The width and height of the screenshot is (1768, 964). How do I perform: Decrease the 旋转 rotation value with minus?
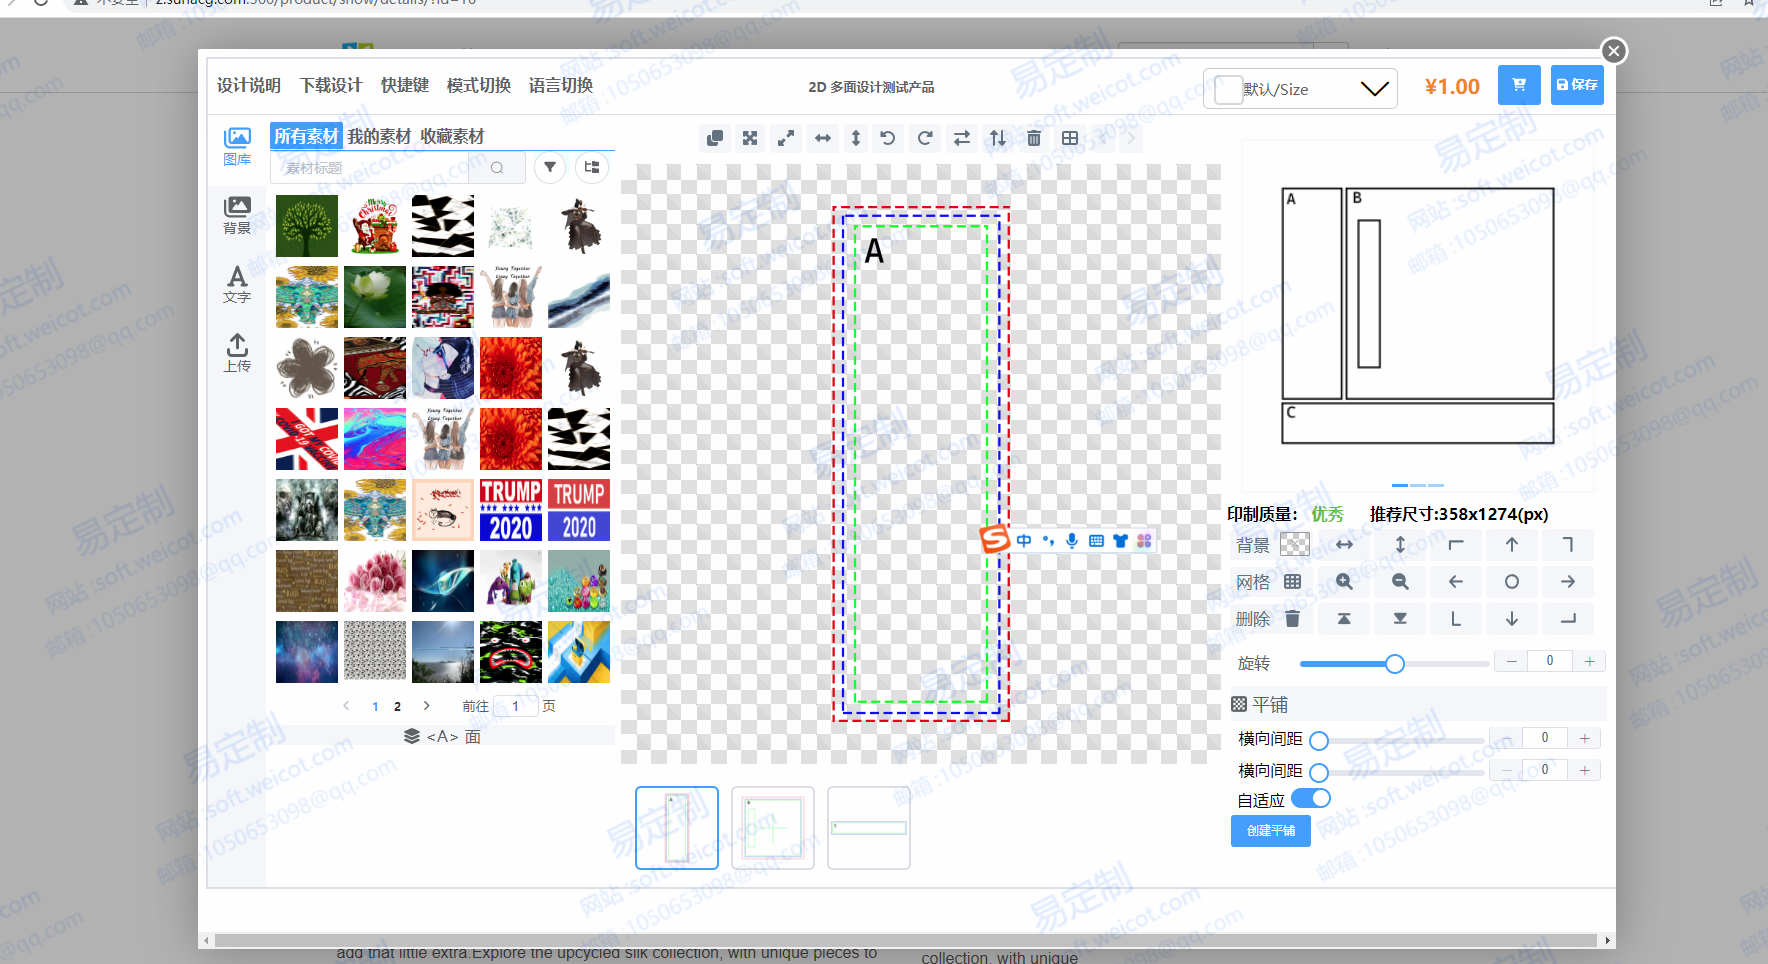coord(1511,661)
